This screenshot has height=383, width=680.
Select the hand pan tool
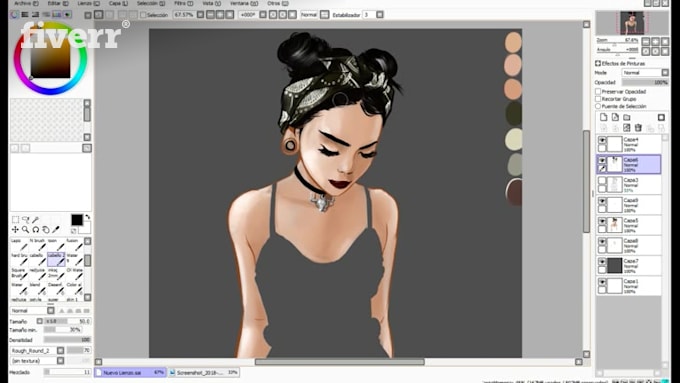[x=46, y=229]
